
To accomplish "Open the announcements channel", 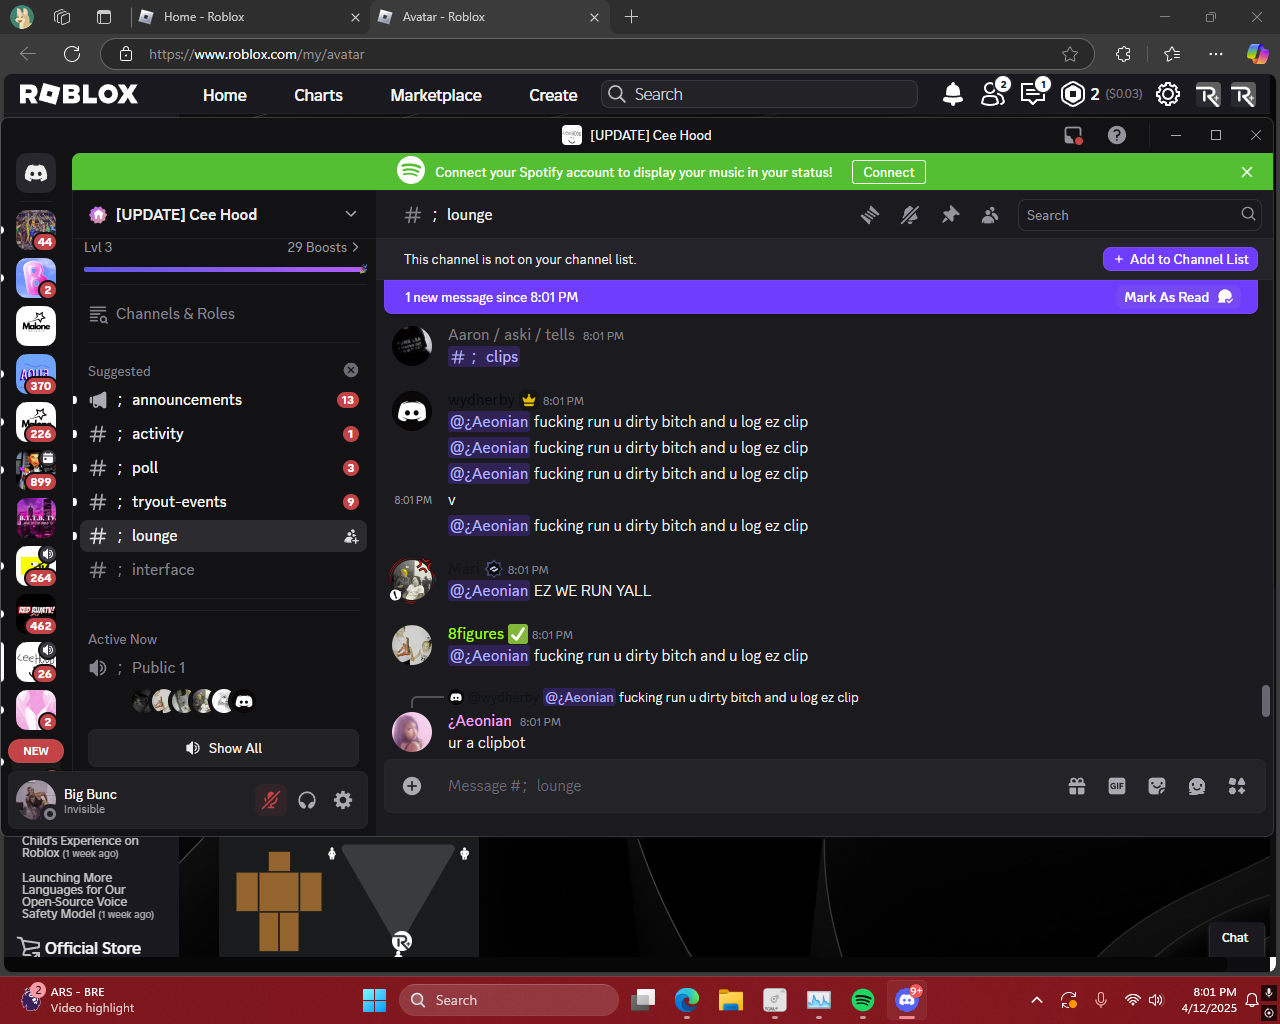I will 223,400.
